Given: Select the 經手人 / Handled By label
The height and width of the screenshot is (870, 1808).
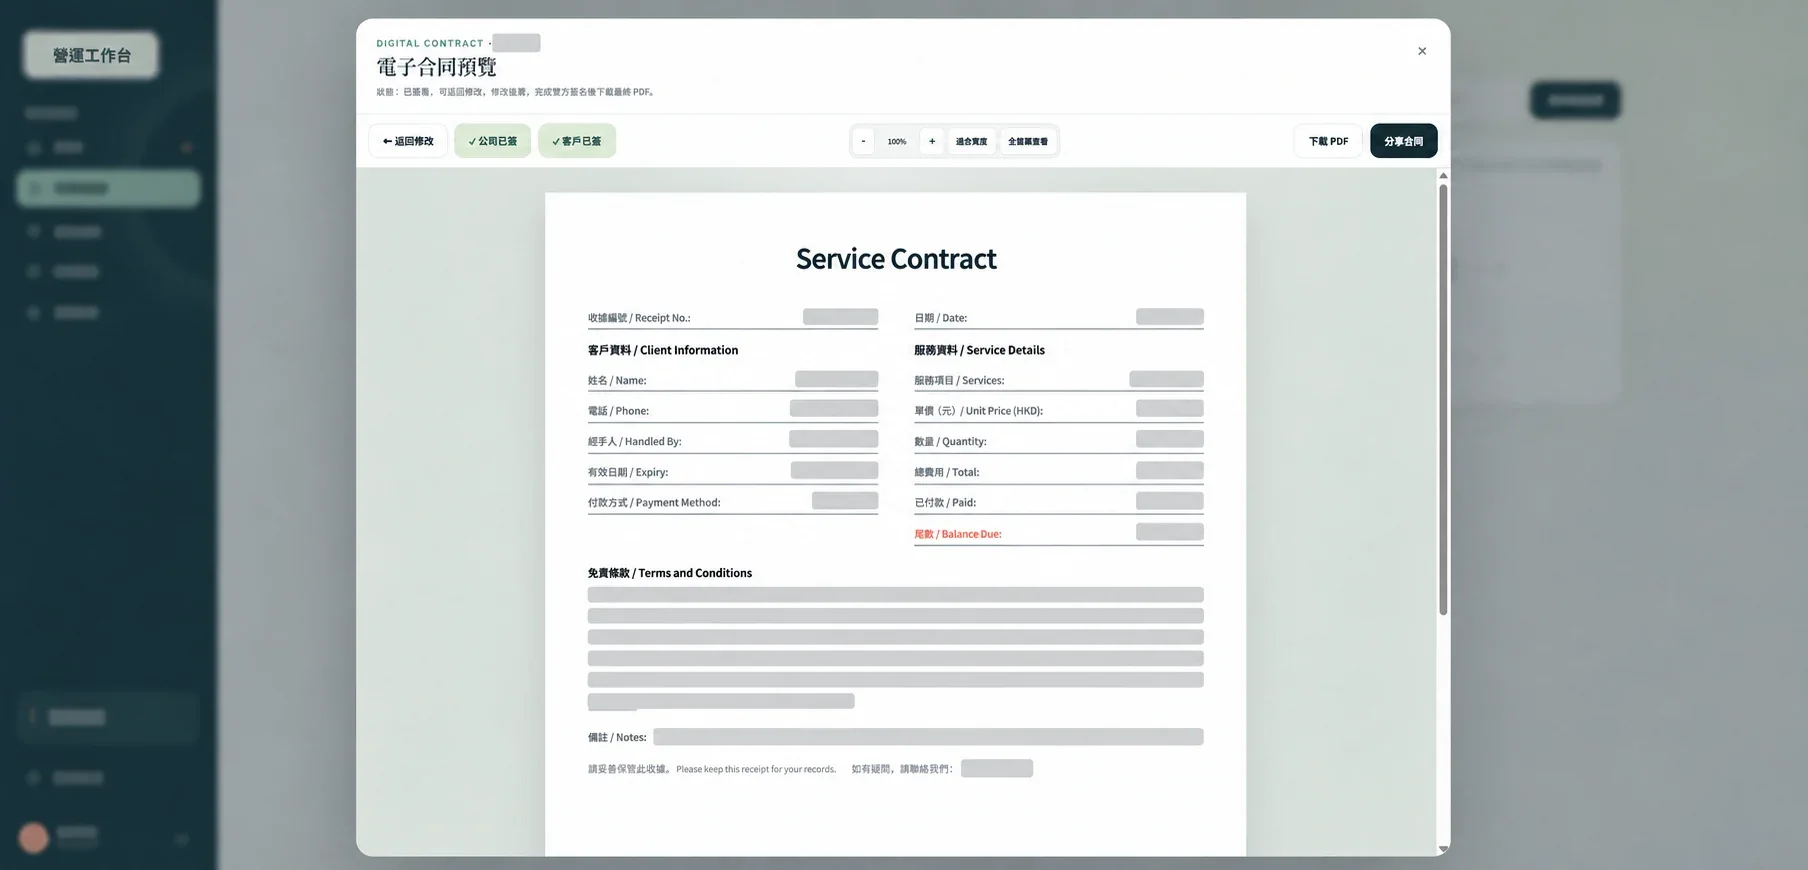Looking at the screenshot, I should 635,442.
